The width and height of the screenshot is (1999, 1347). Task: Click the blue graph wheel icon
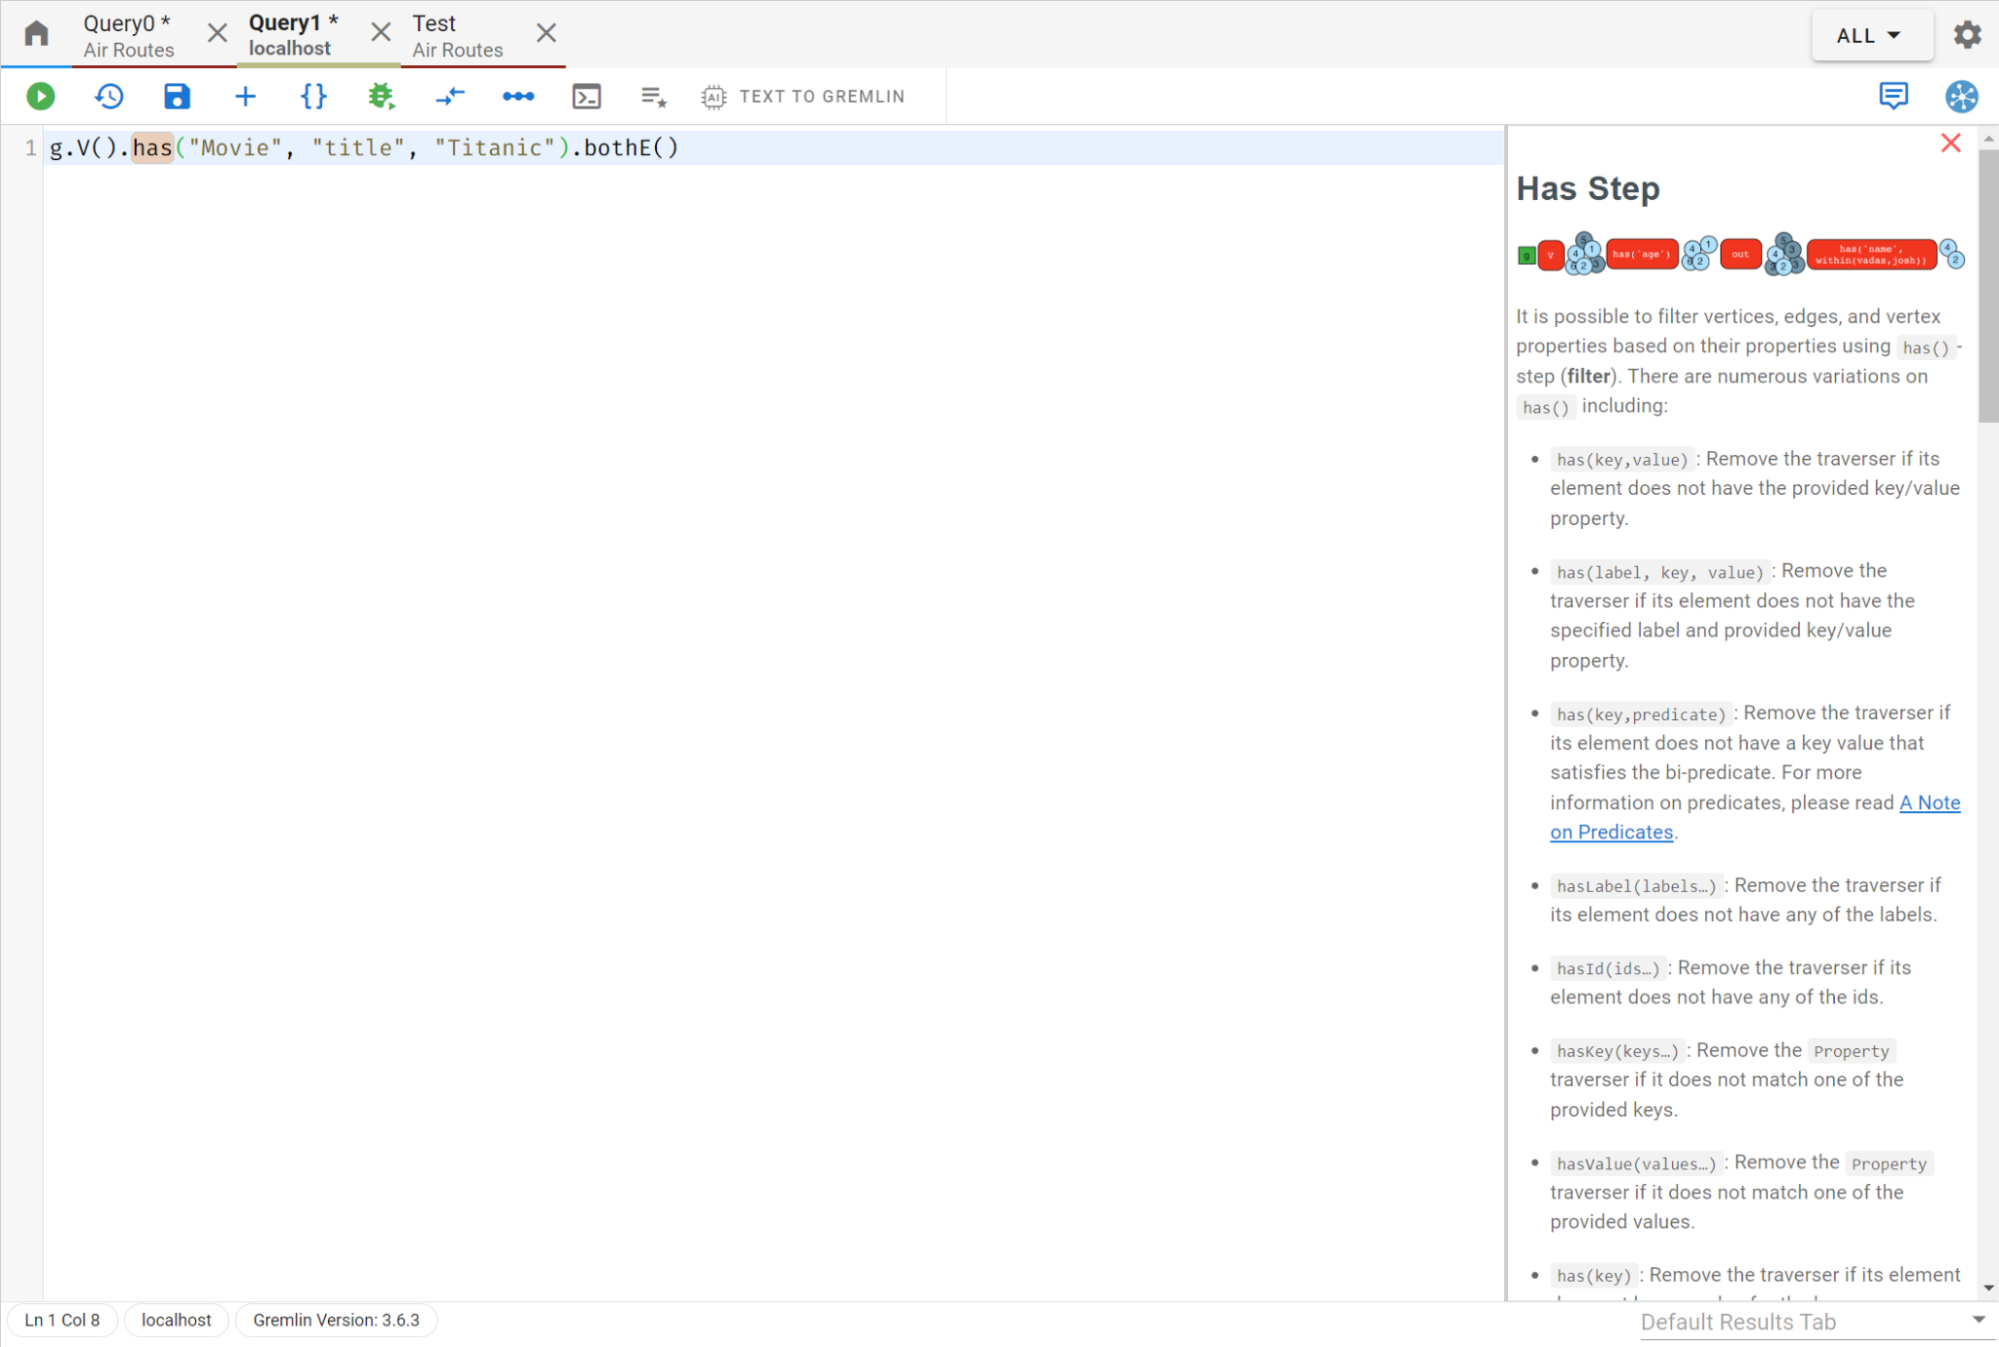tap(1961, 96)
